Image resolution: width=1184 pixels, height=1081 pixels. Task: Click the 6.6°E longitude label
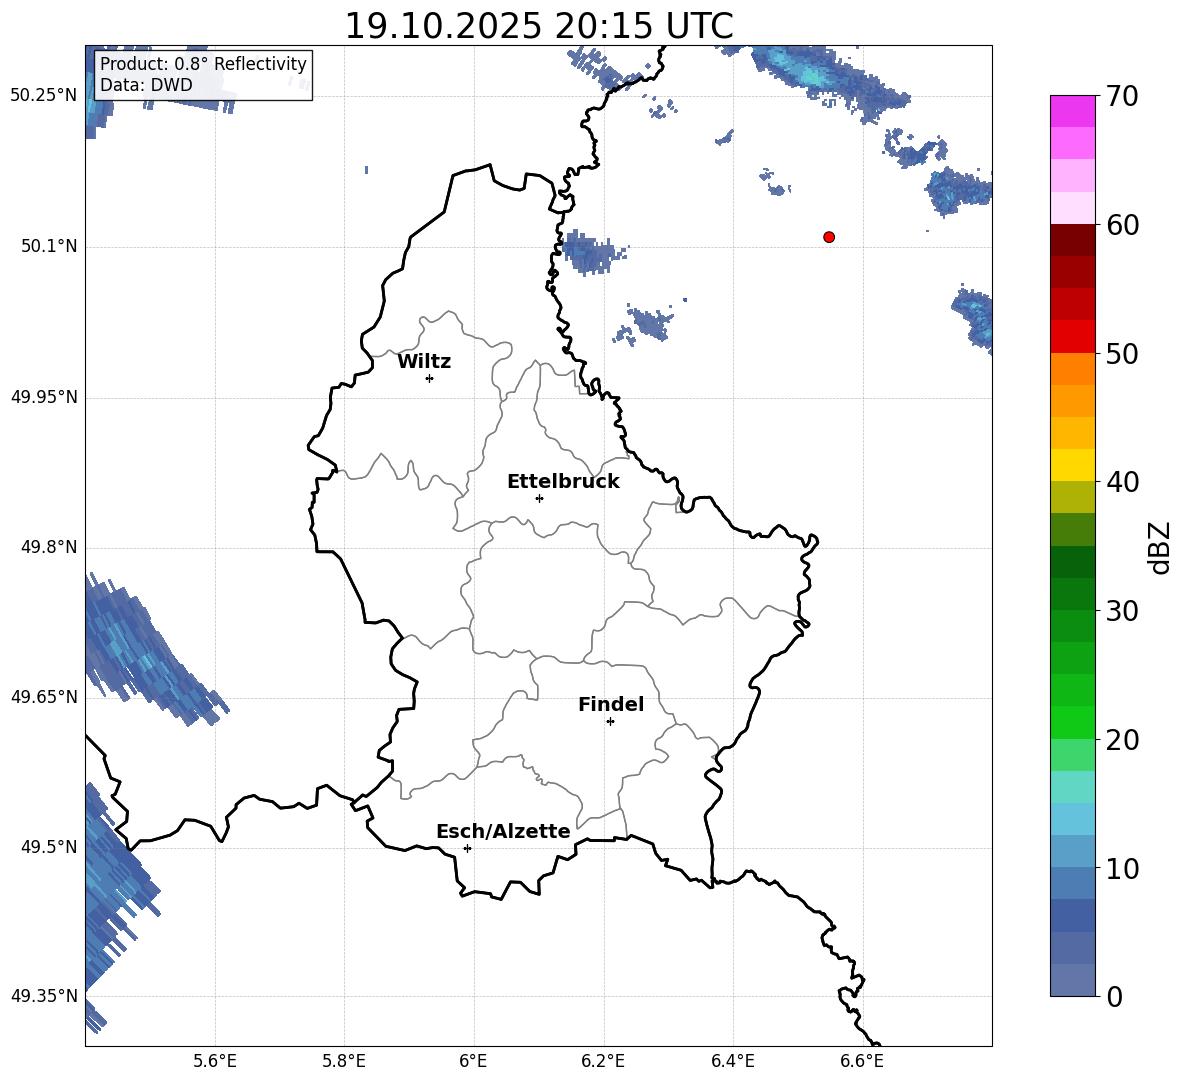click(862, 1061)
